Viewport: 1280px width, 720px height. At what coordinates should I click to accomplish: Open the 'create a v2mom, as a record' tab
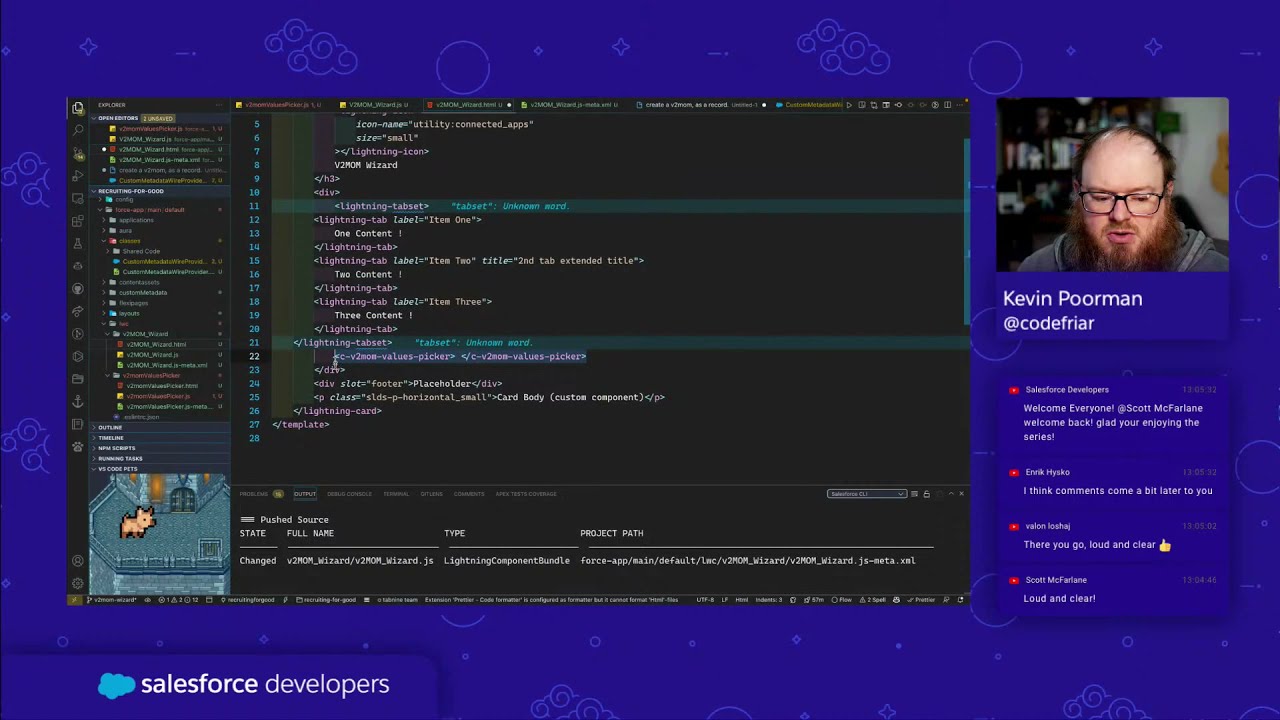click(x=700, y=105)
